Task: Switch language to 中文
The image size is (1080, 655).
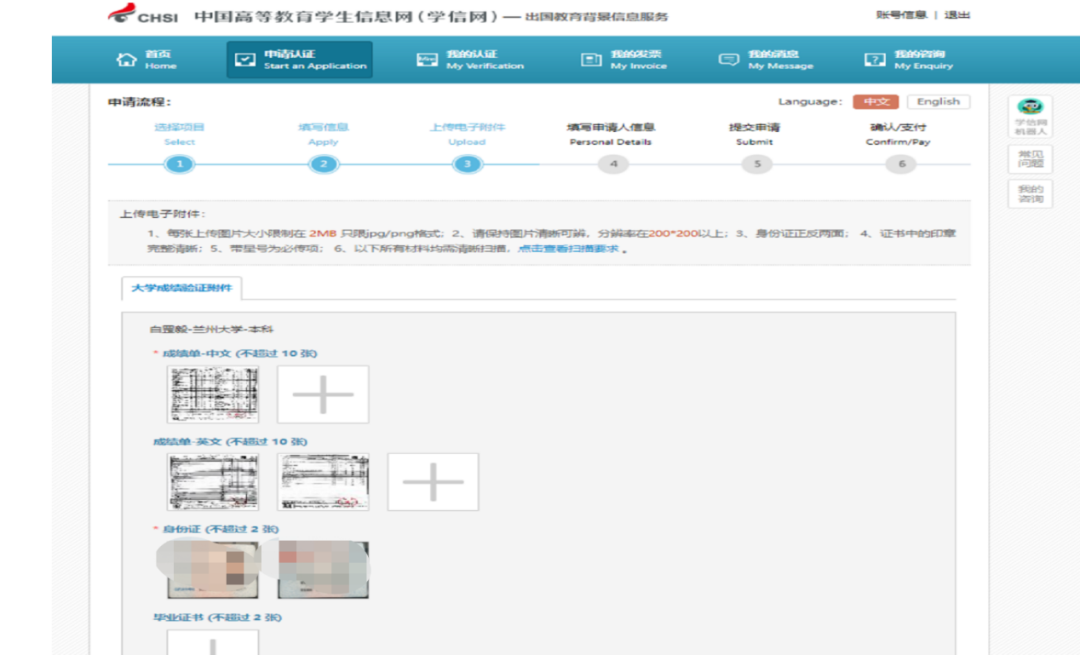Action: pyautogui.click(x=875, y=101)
